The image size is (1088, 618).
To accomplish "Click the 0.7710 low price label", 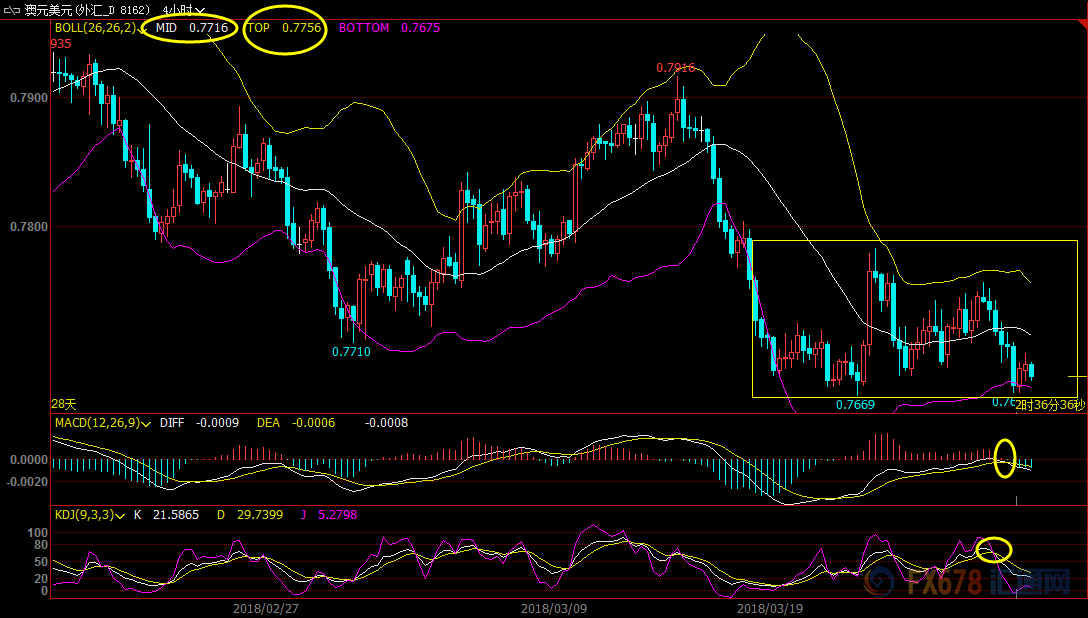I will coord(351,352).
